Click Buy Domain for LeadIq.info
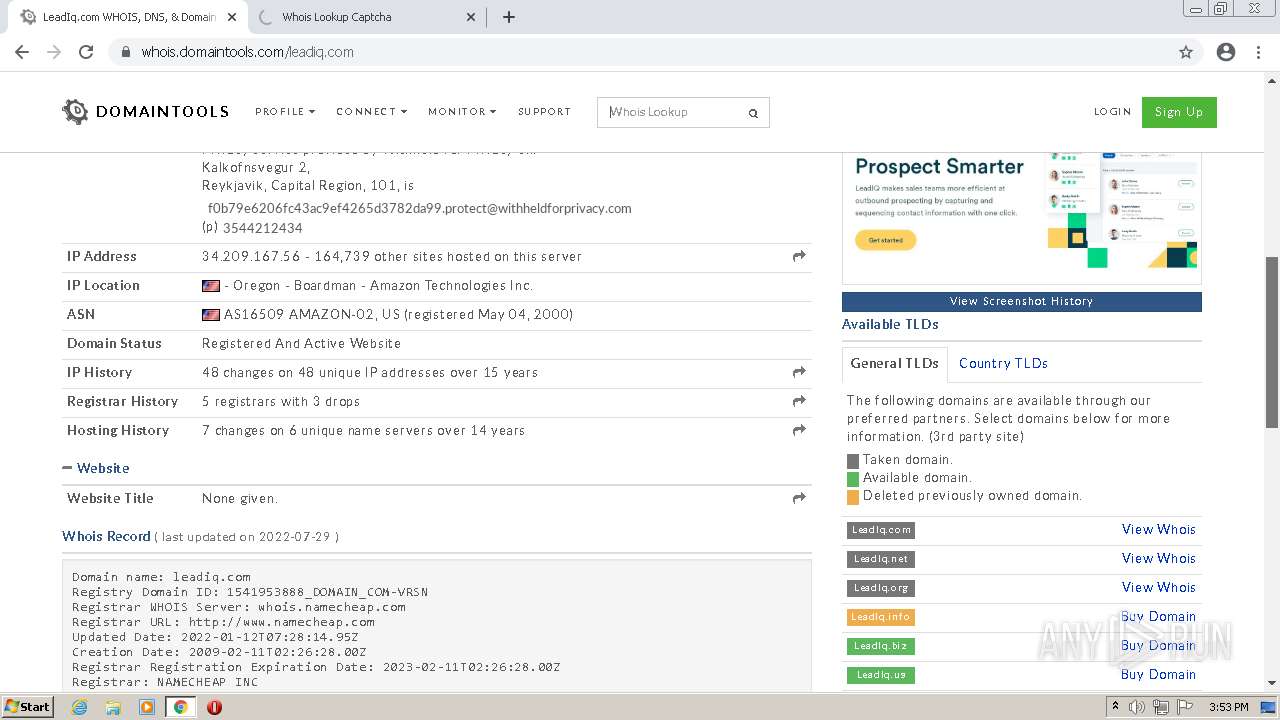 1158,617
